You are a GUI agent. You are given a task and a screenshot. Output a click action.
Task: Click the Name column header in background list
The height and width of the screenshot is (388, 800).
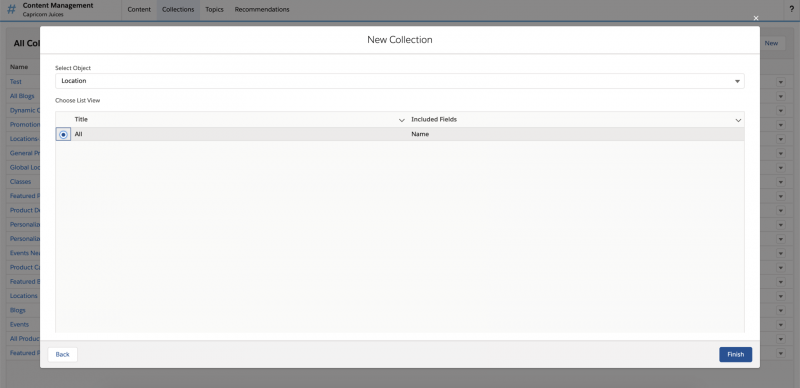tap(19, 67)
